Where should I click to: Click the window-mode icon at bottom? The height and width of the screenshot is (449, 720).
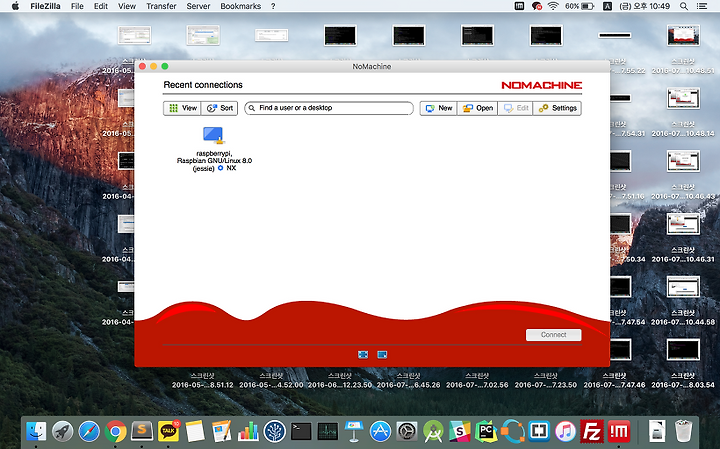click(x=382, y=354)
